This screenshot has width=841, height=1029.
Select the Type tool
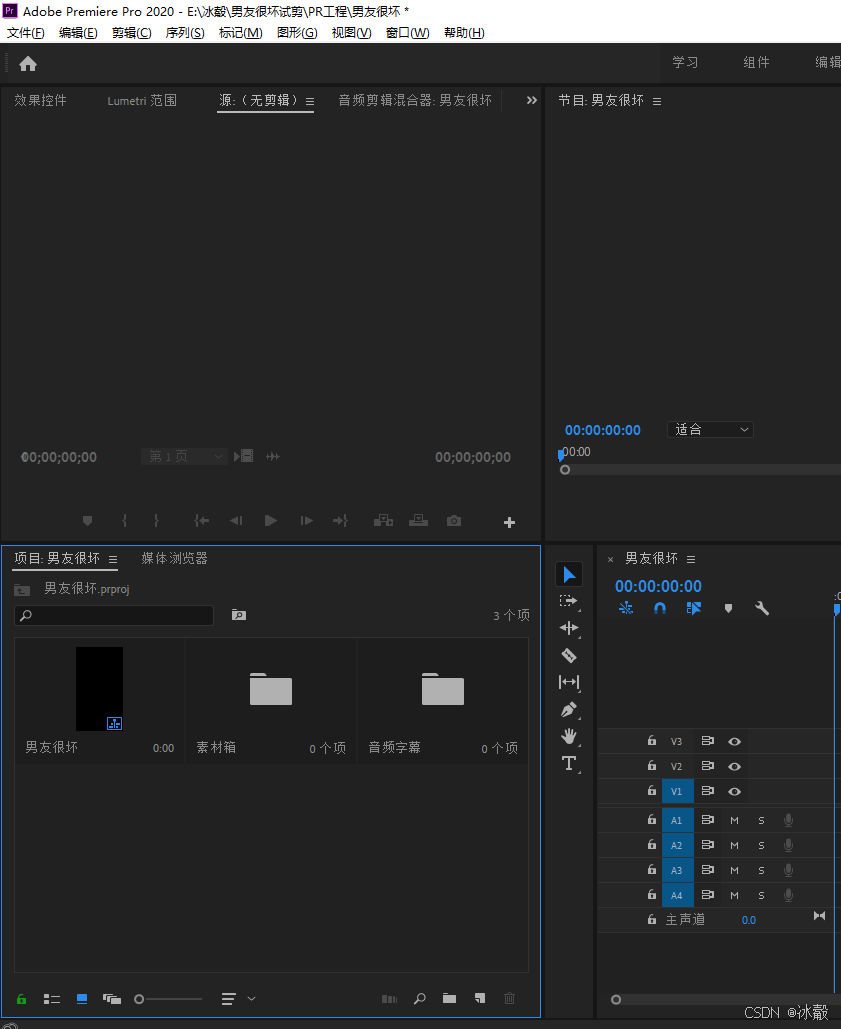tap(569, 763)
